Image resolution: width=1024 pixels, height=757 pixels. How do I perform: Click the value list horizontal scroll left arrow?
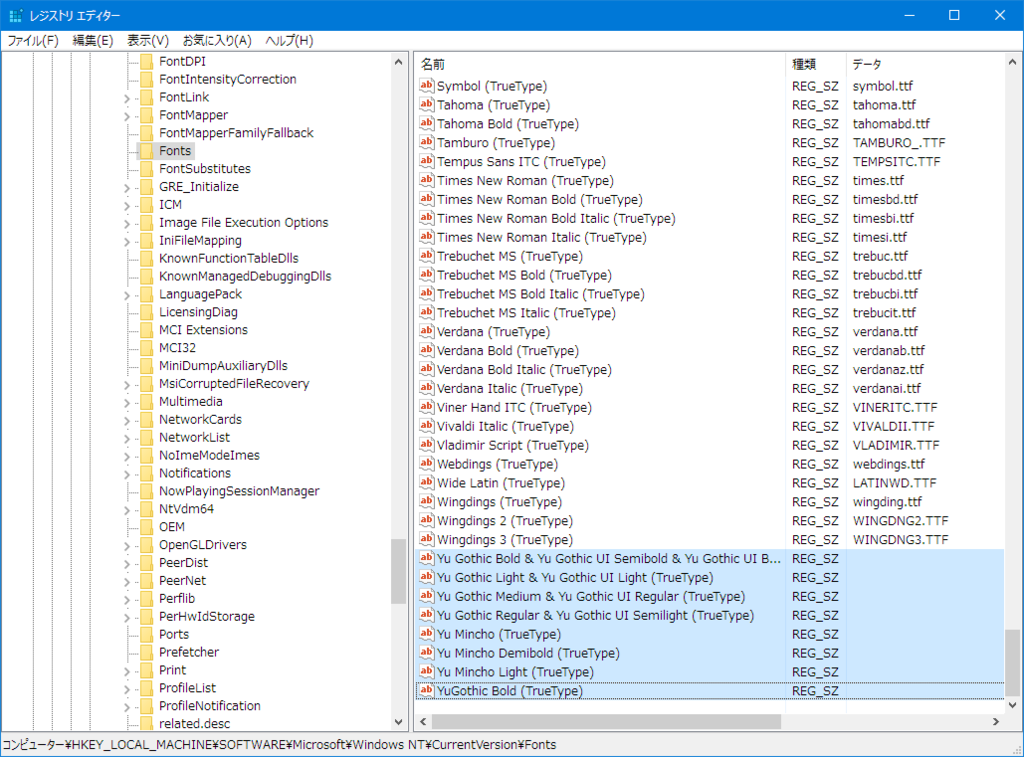click(423, 722)
